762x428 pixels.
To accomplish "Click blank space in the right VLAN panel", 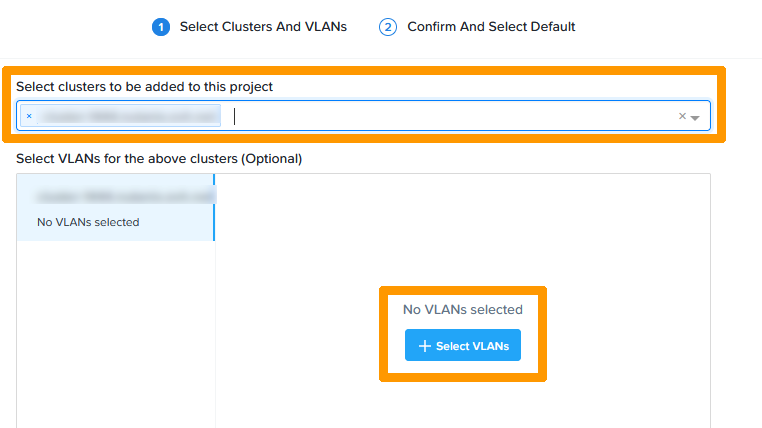I will [600, 230].
